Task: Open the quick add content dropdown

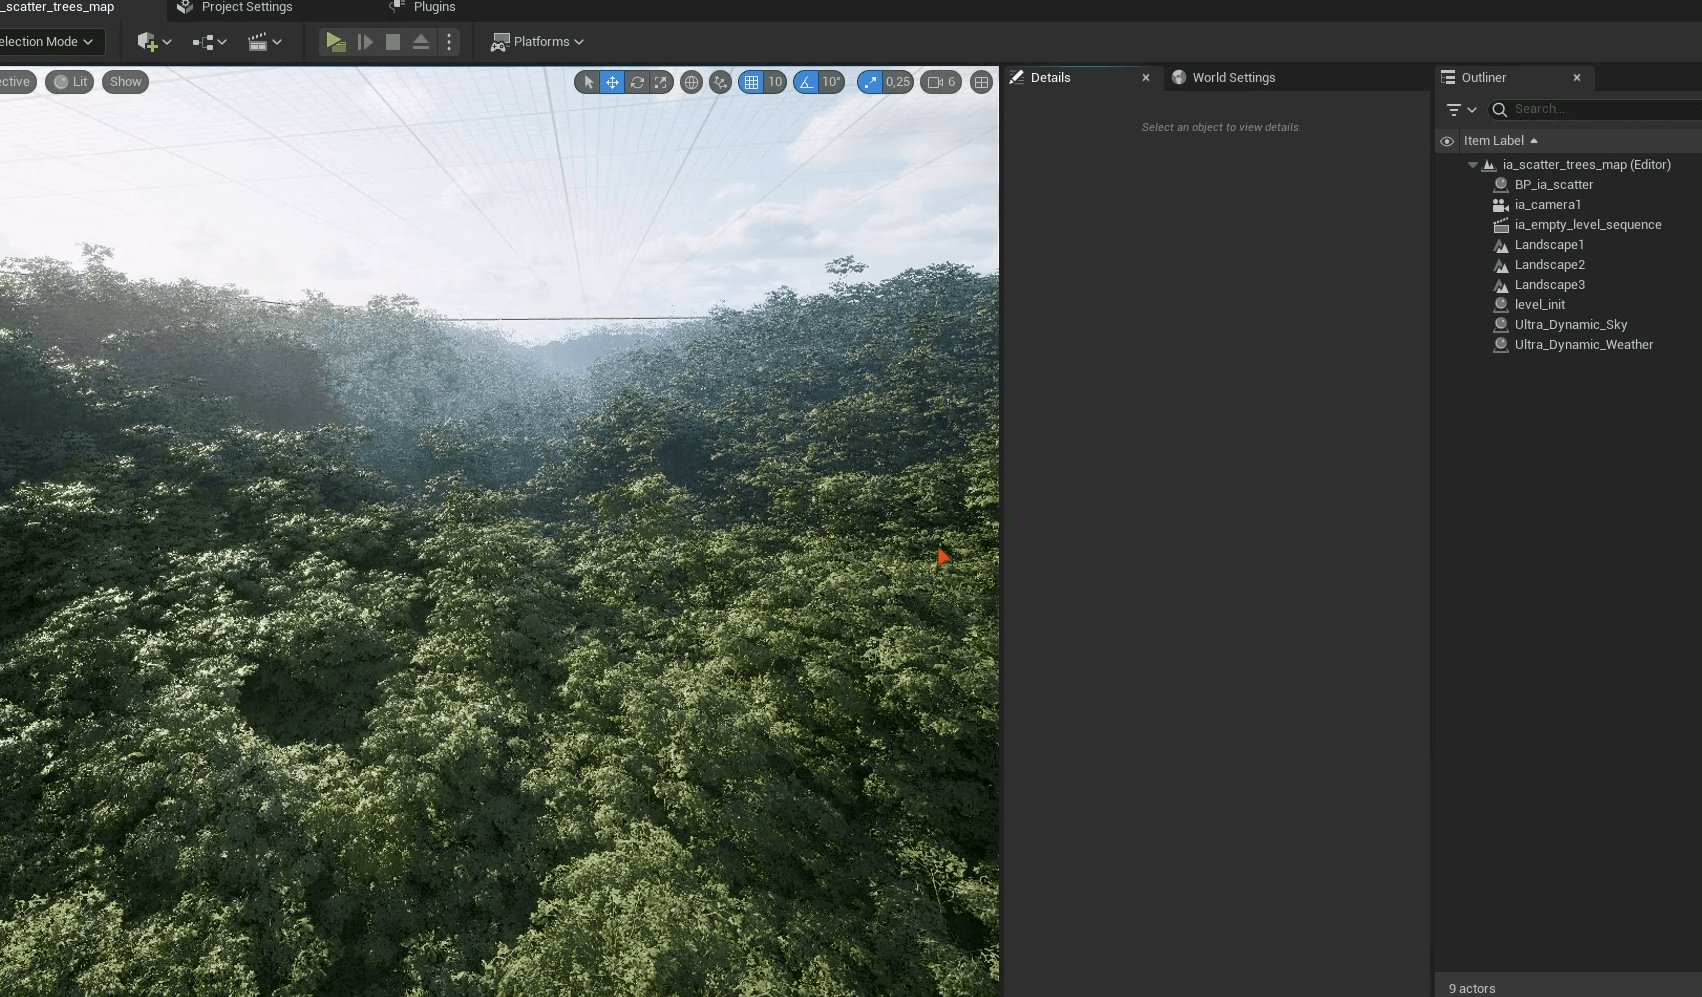Action: tap(155, 42)
